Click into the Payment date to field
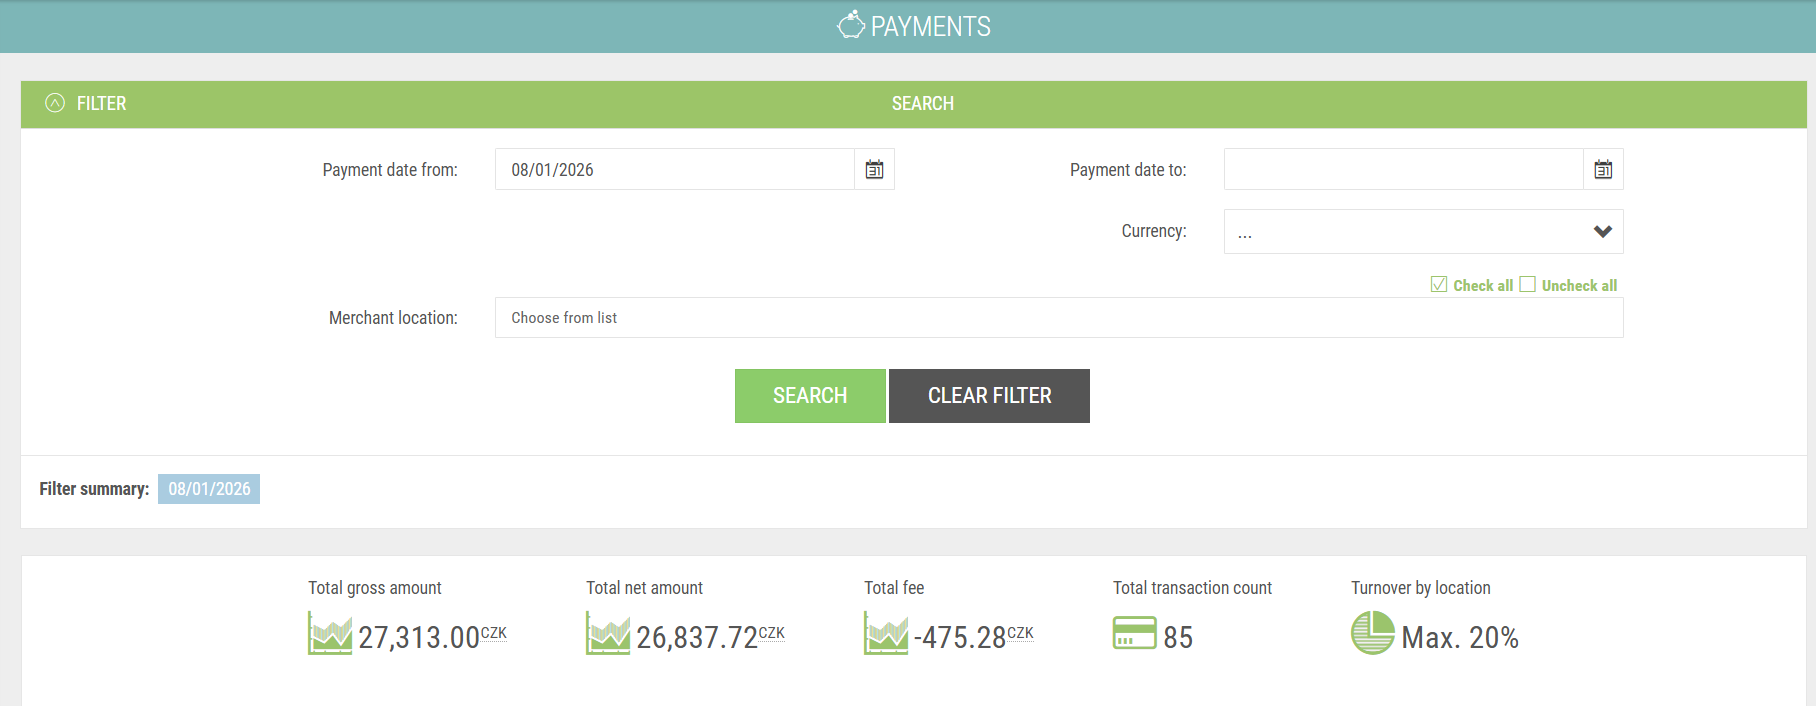This screenshot has height=706, width=1816. click(1403, 170)
